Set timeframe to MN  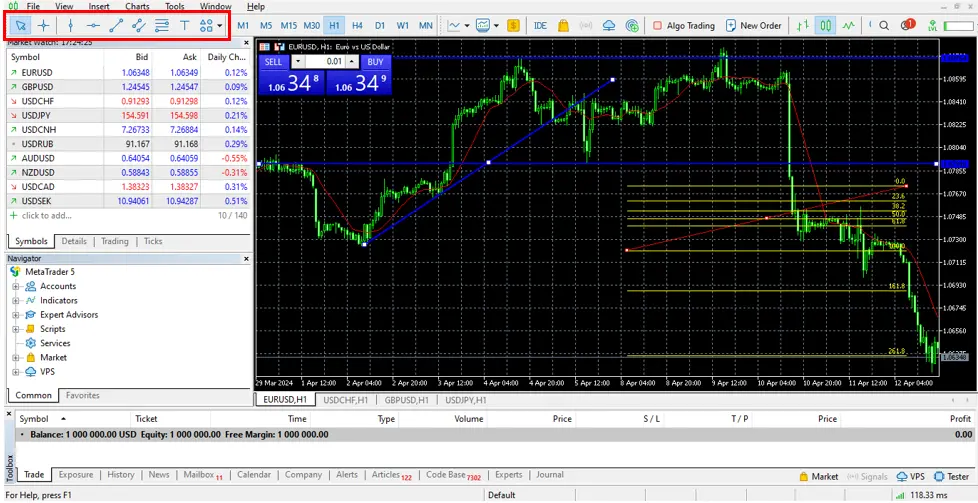(x=425, y=26)
